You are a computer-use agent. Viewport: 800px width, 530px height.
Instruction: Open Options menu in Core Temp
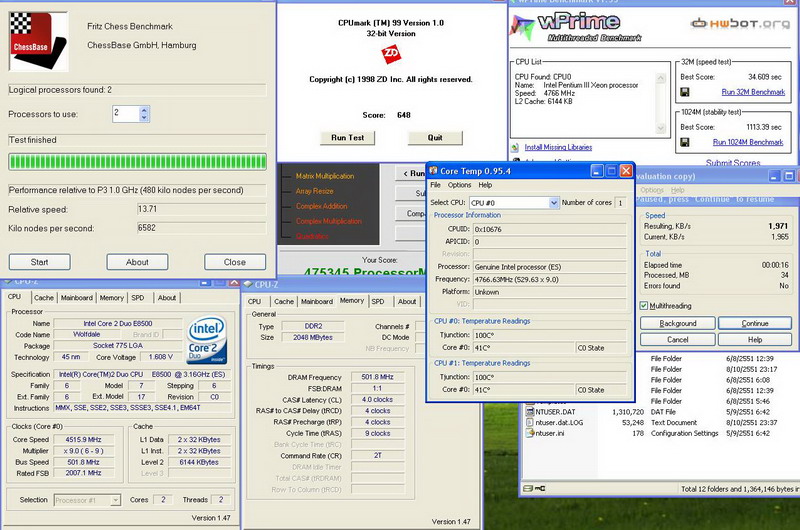[460, 185]
